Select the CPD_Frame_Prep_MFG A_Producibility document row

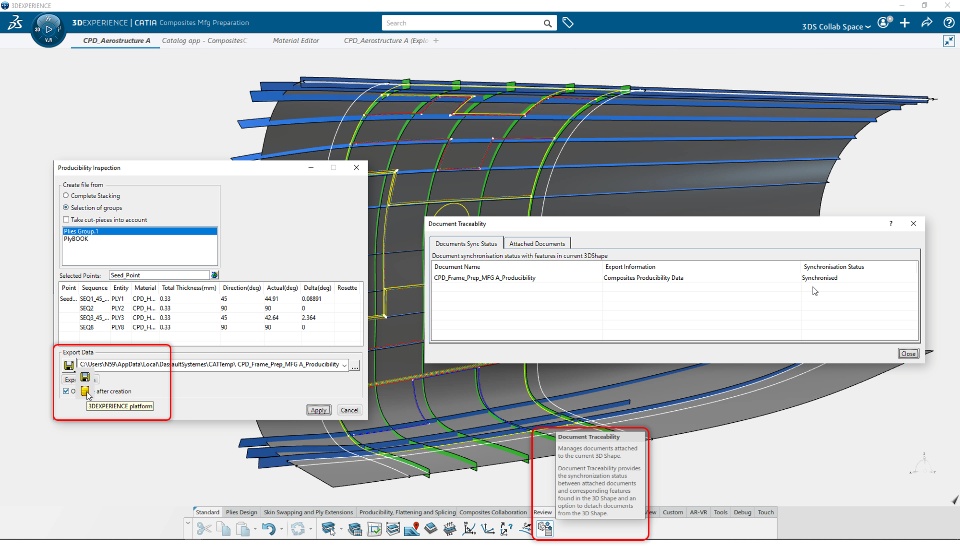675,277
